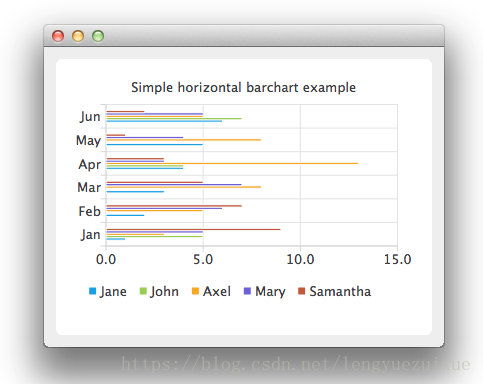Click the 'Simple horizontal barchart example' chart title
The width and height of the screenshot is (483, 384).
tap(243, 88)
